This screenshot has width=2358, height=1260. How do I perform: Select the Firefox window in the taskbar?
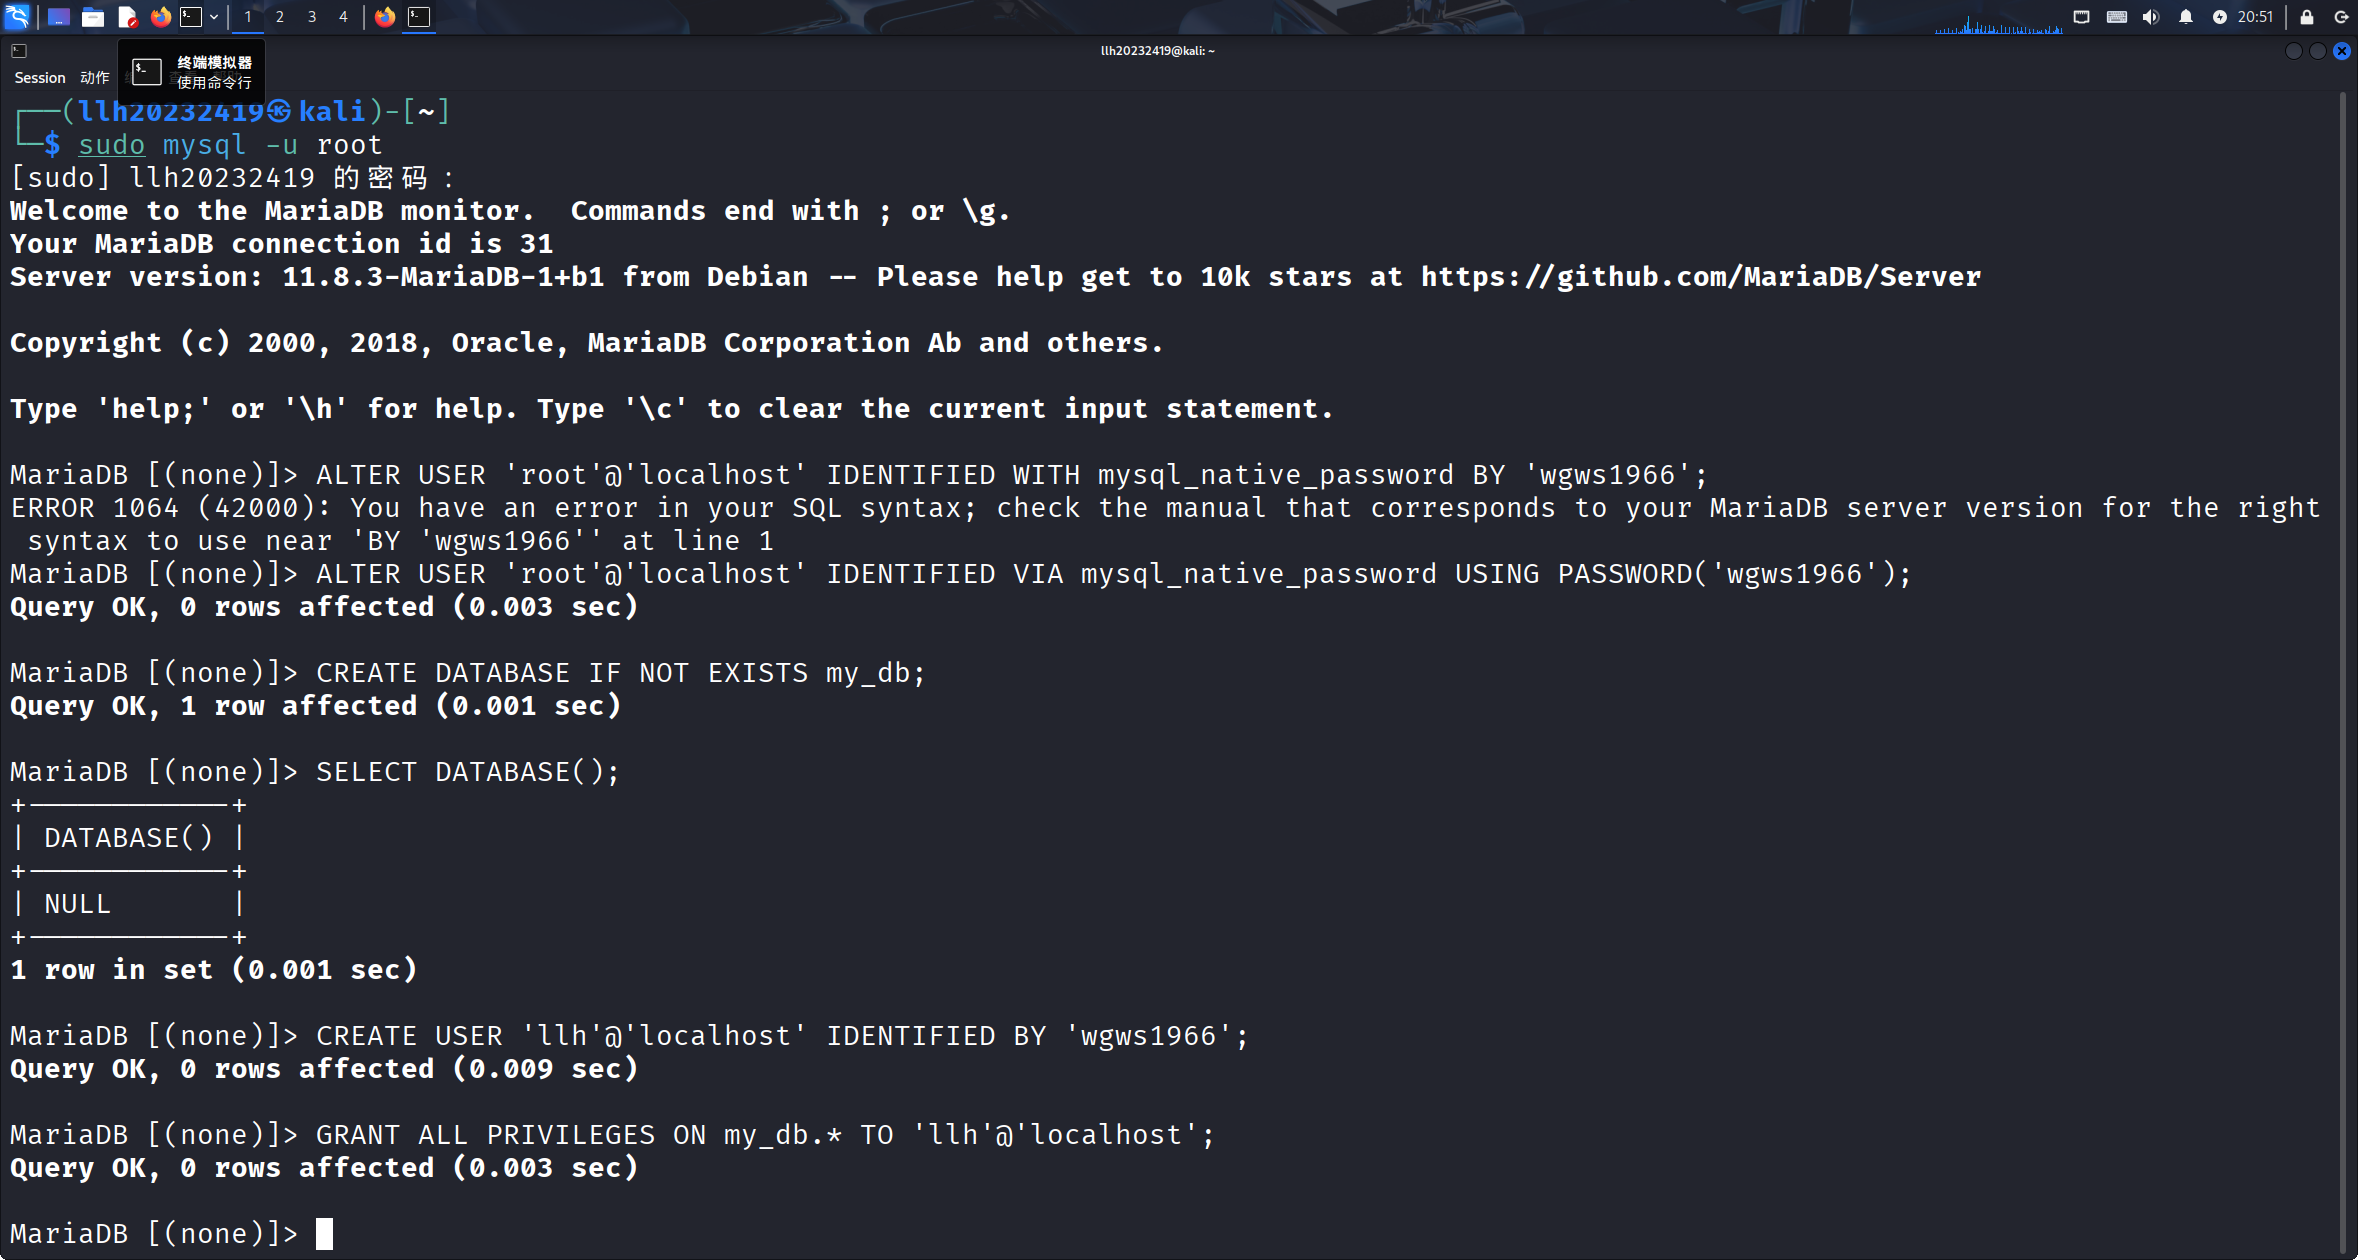point(385,17)
